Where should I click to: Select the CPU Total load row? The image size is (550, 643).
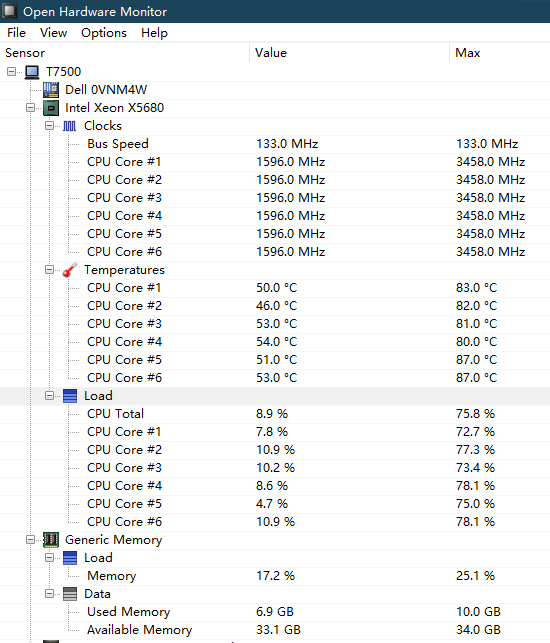pos(275,414)
